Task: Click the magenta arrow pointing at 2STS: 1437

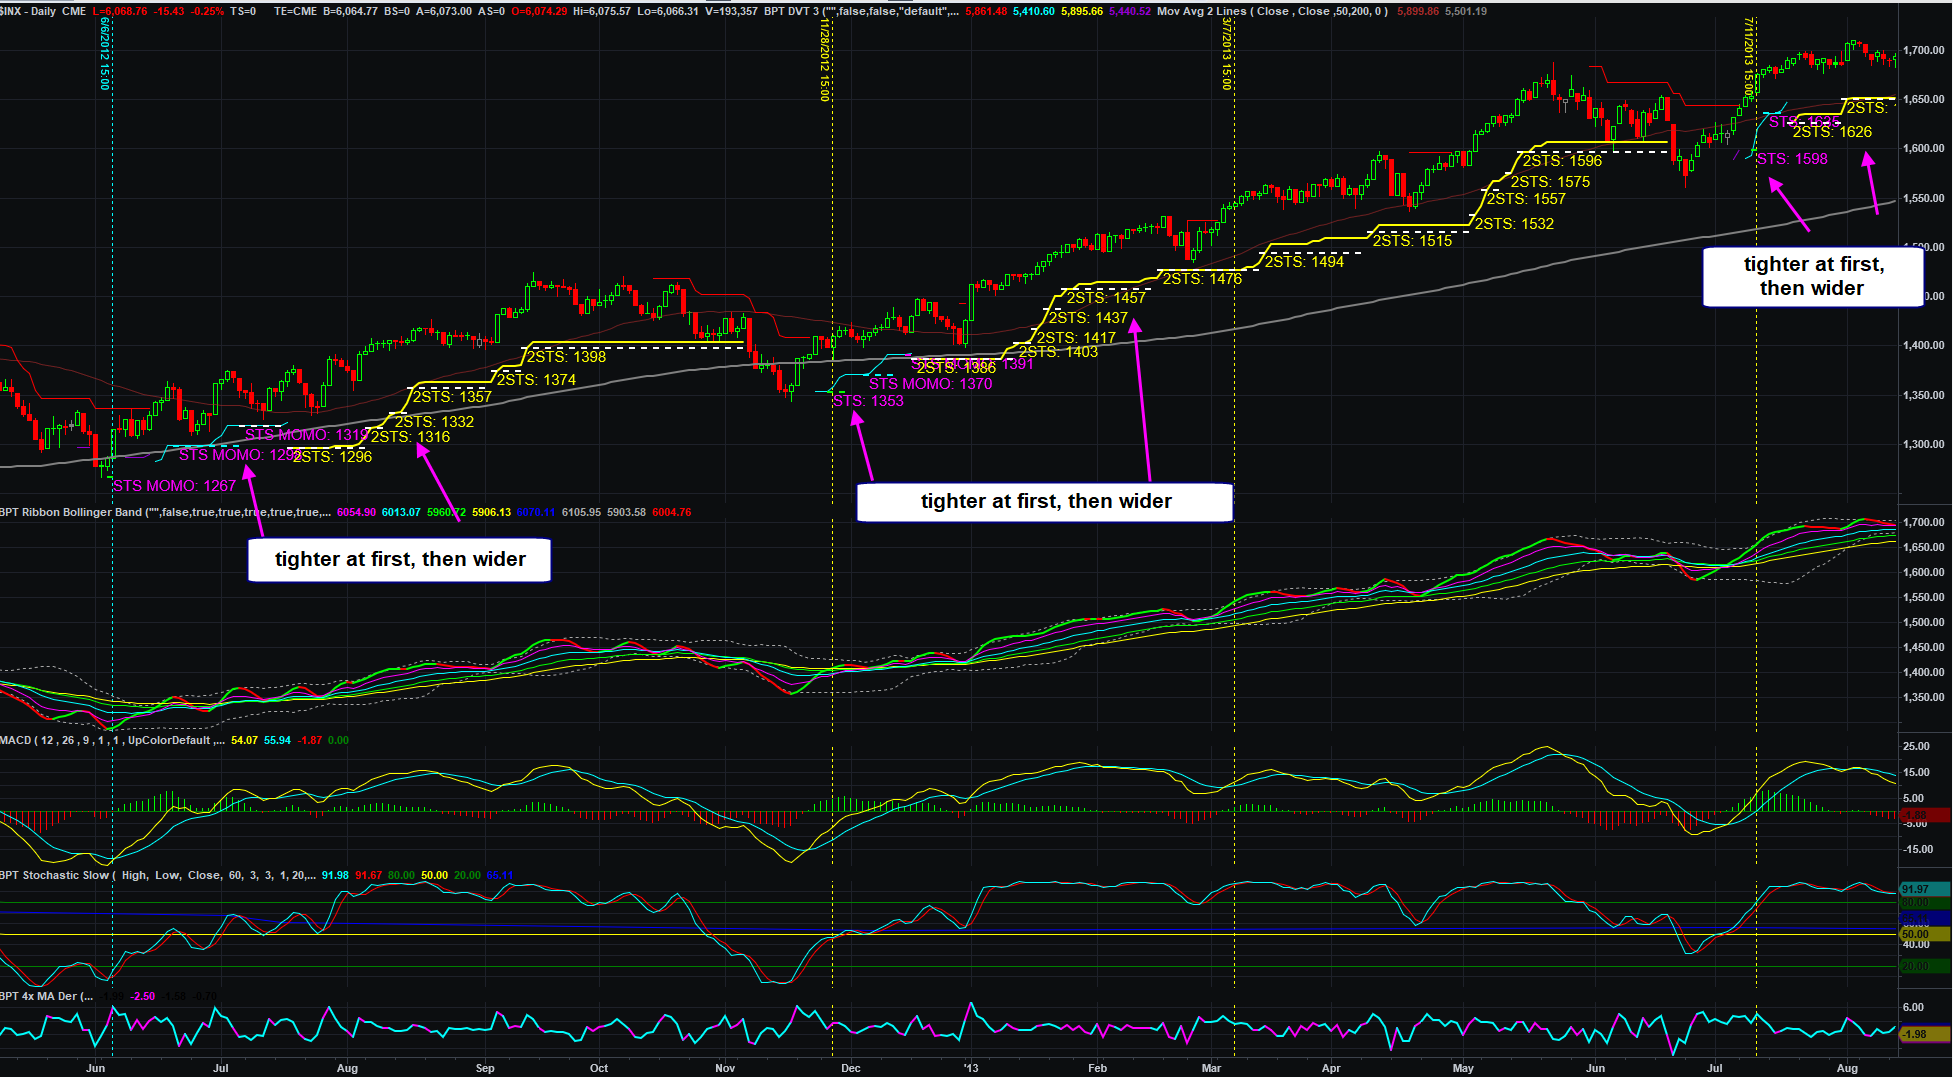Action: tap(1142, 398)
